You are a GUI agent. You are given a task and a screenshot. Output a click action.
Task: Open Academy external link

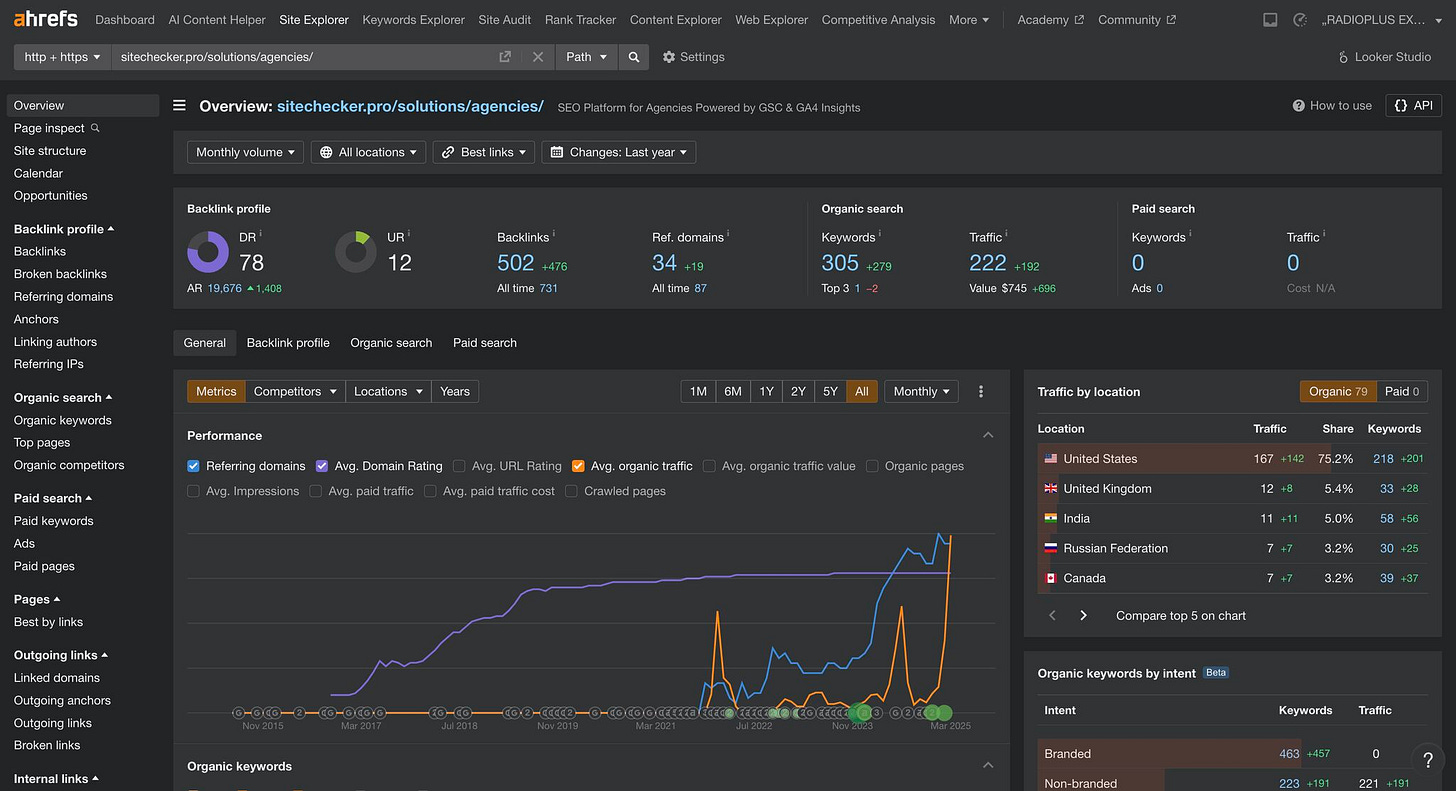coord(1050,19)
